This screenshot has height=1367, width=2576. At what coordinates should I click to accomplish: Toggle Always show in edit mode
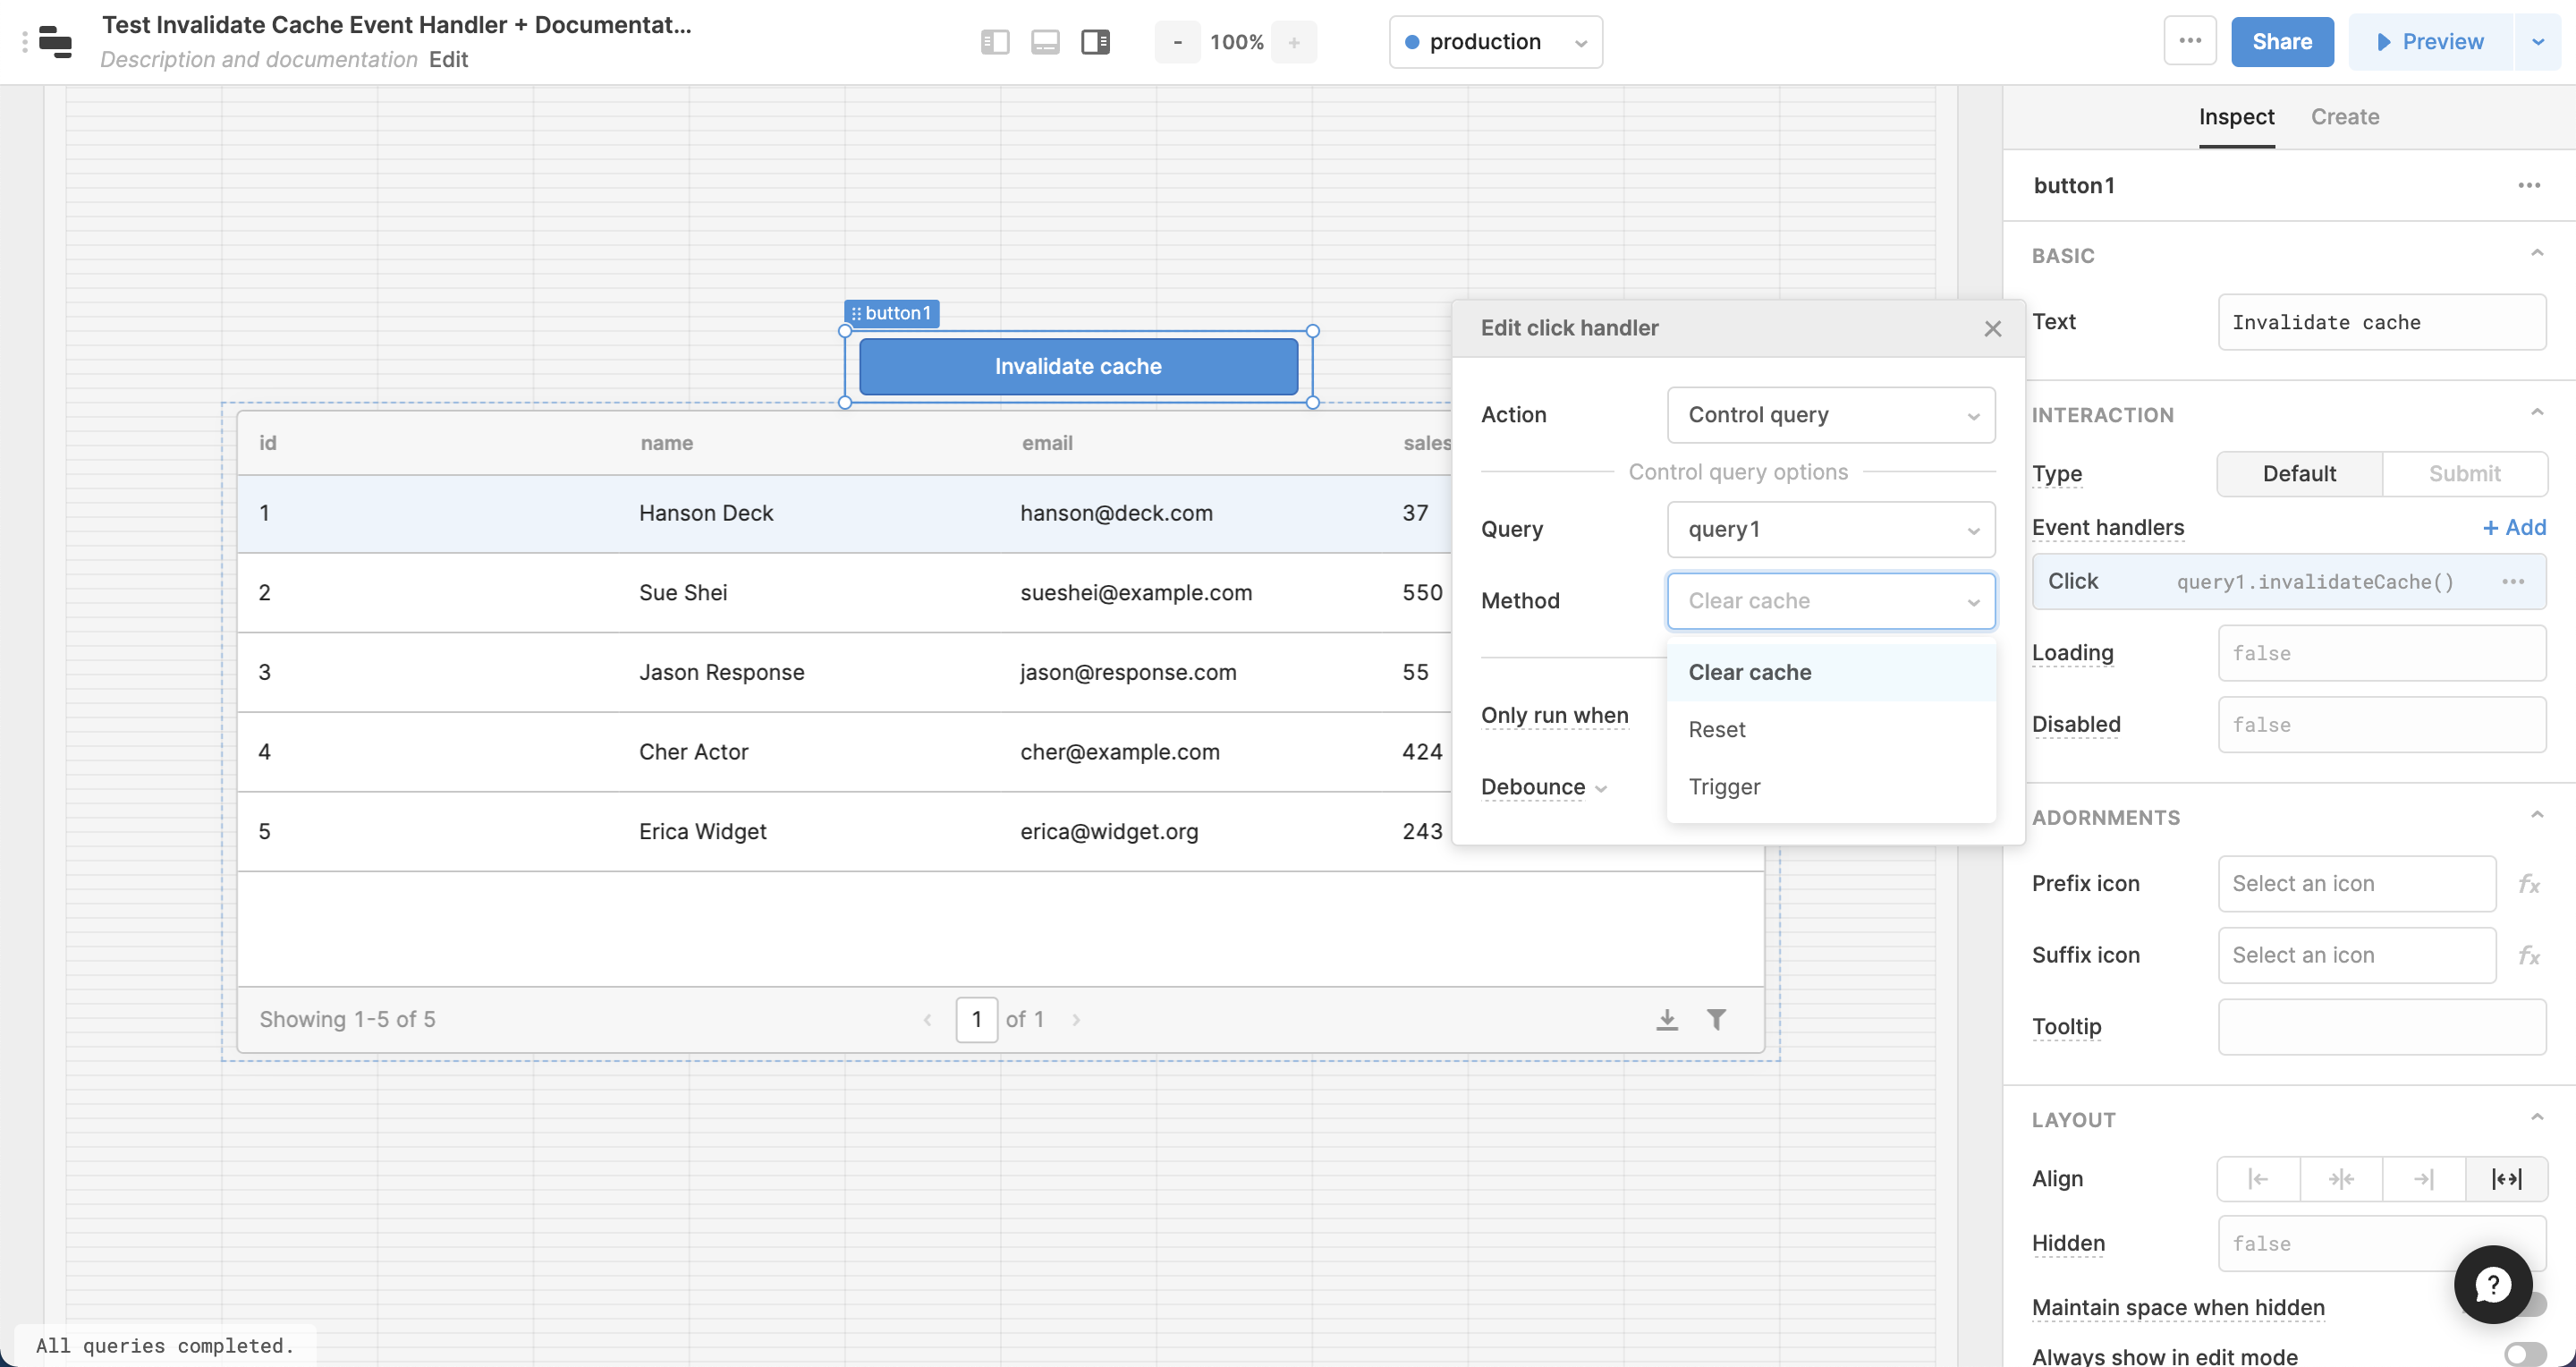[2524, 1354]
